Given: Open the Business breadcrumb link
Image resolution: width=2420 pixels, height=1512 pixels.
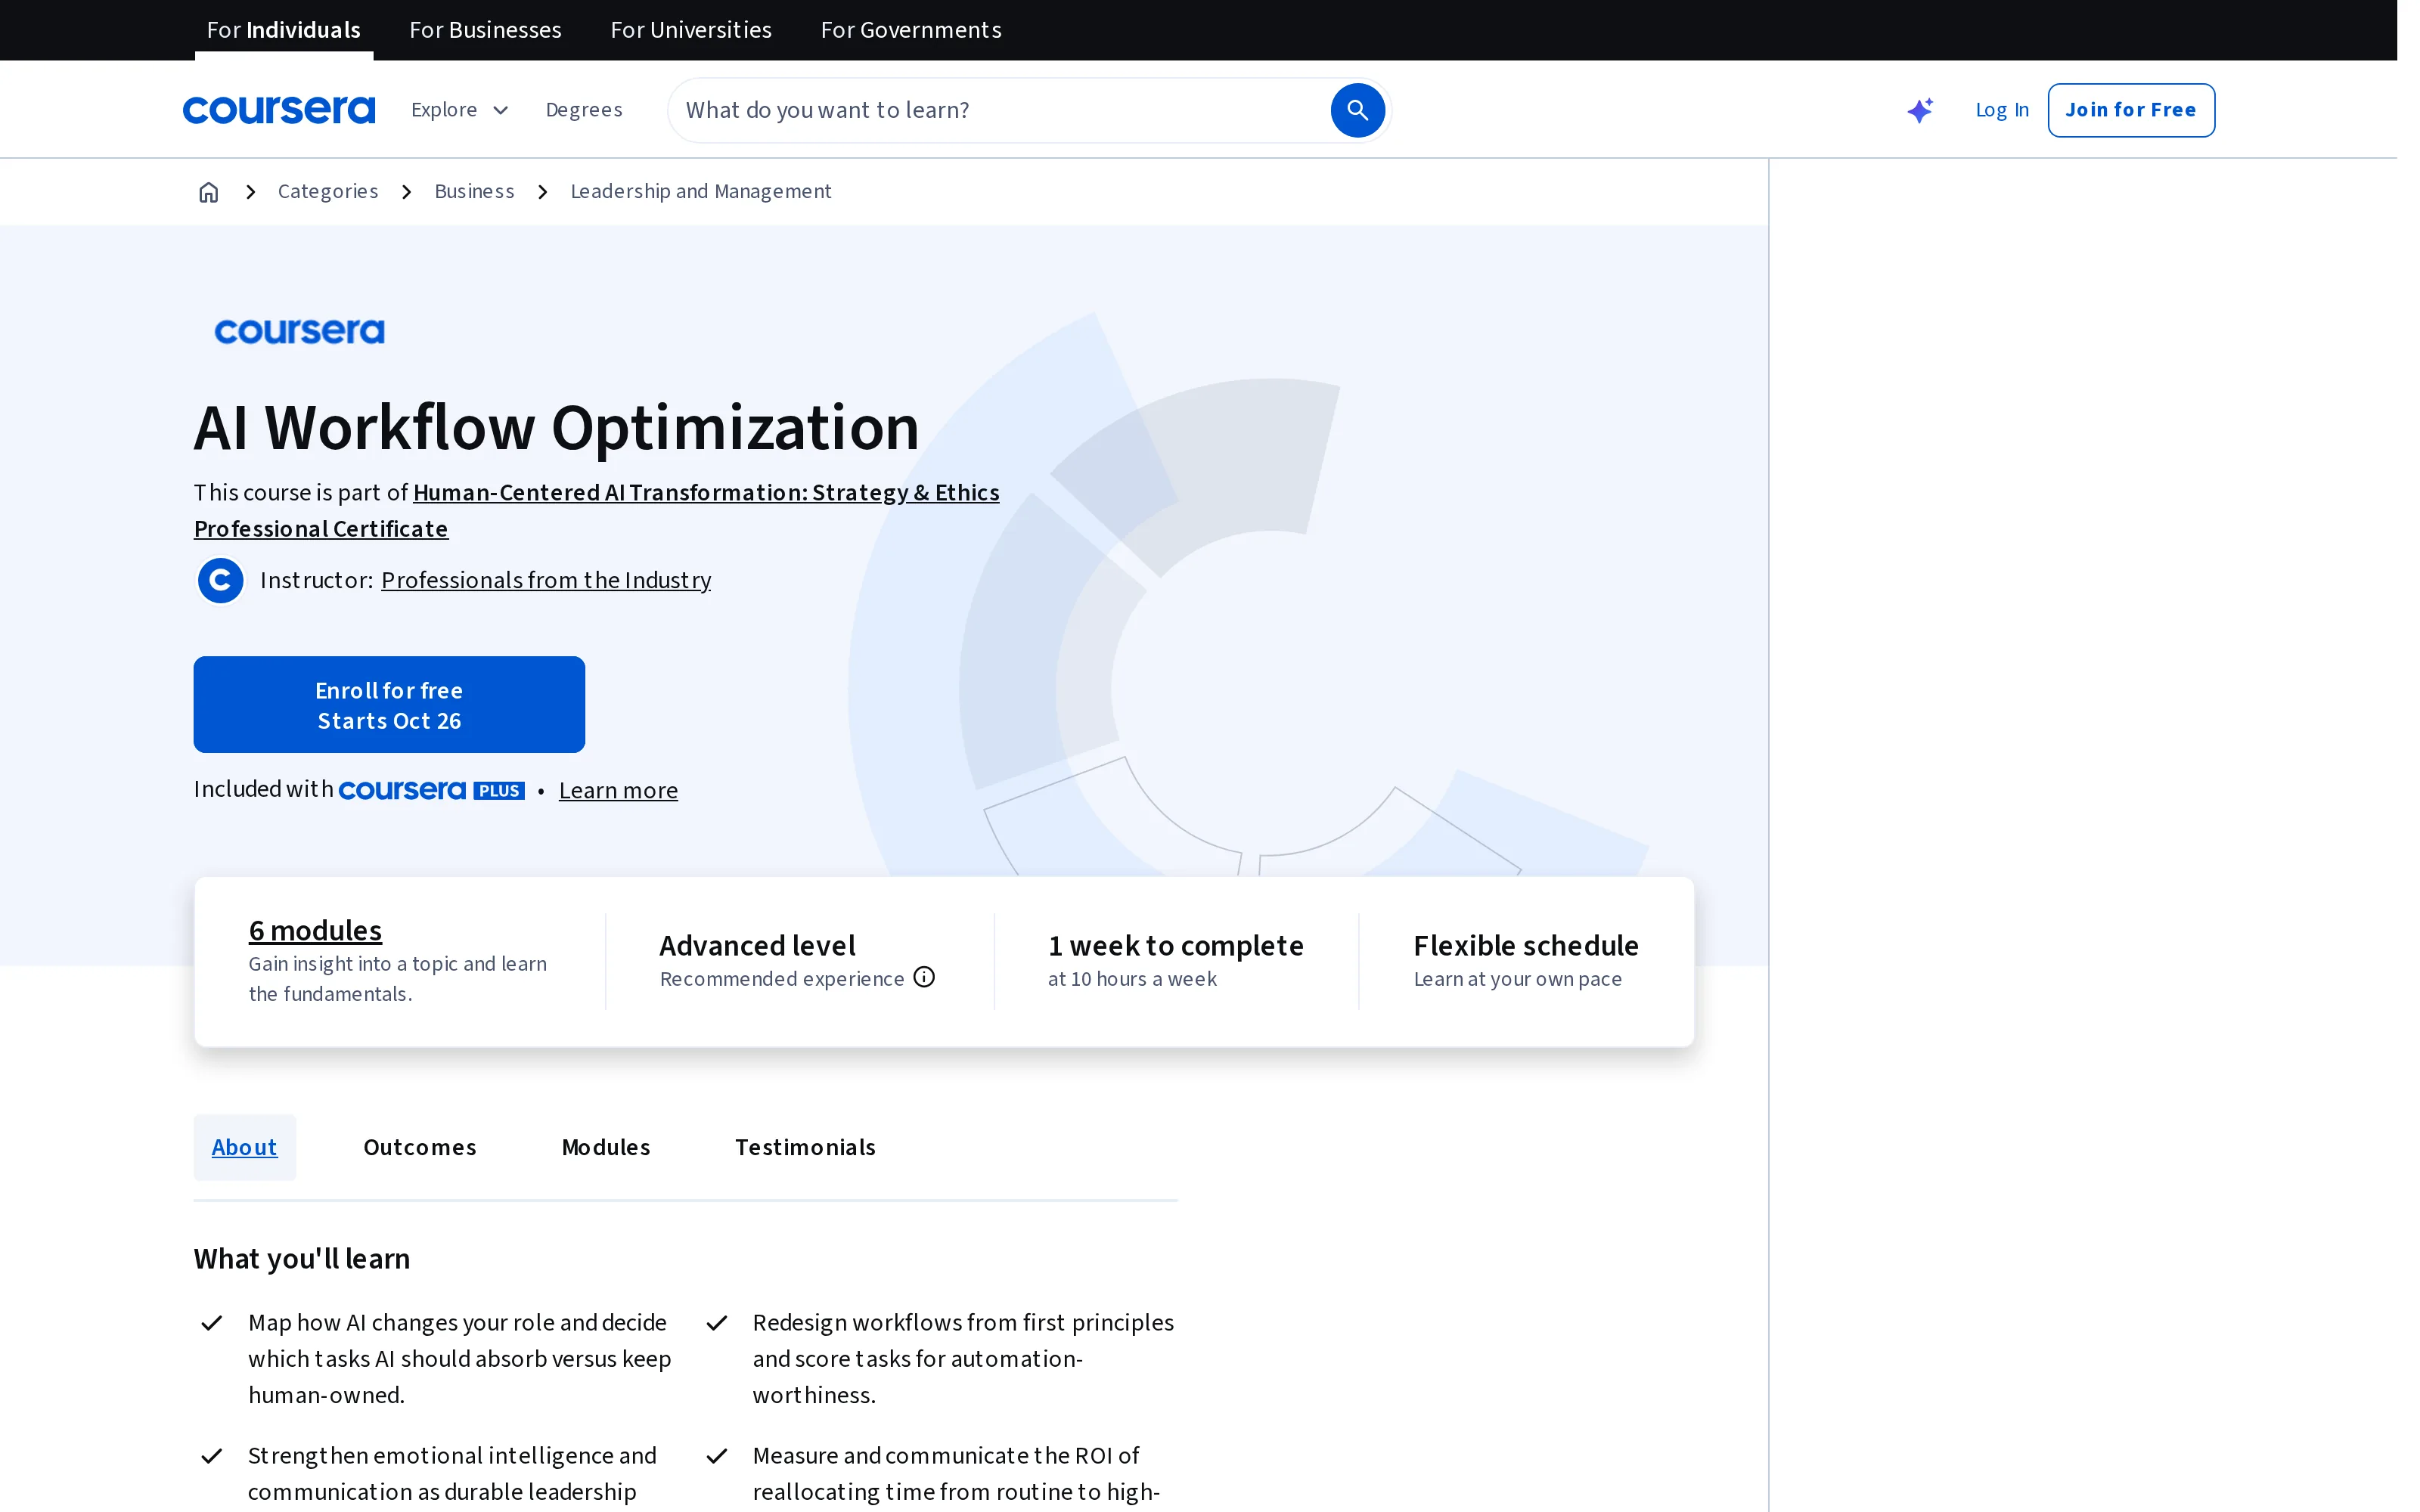Looking at the screenshot, I should (474, 191).
